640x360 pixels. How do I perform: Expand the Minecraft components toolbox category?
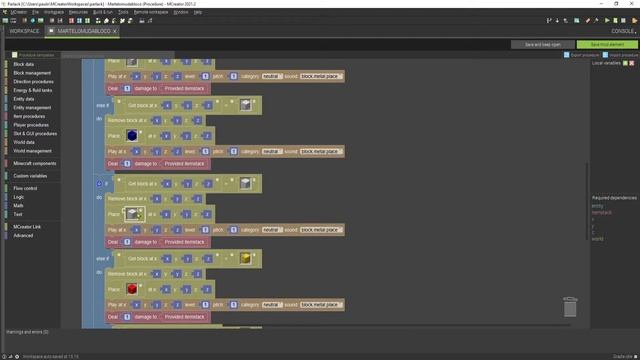[35, 163]
